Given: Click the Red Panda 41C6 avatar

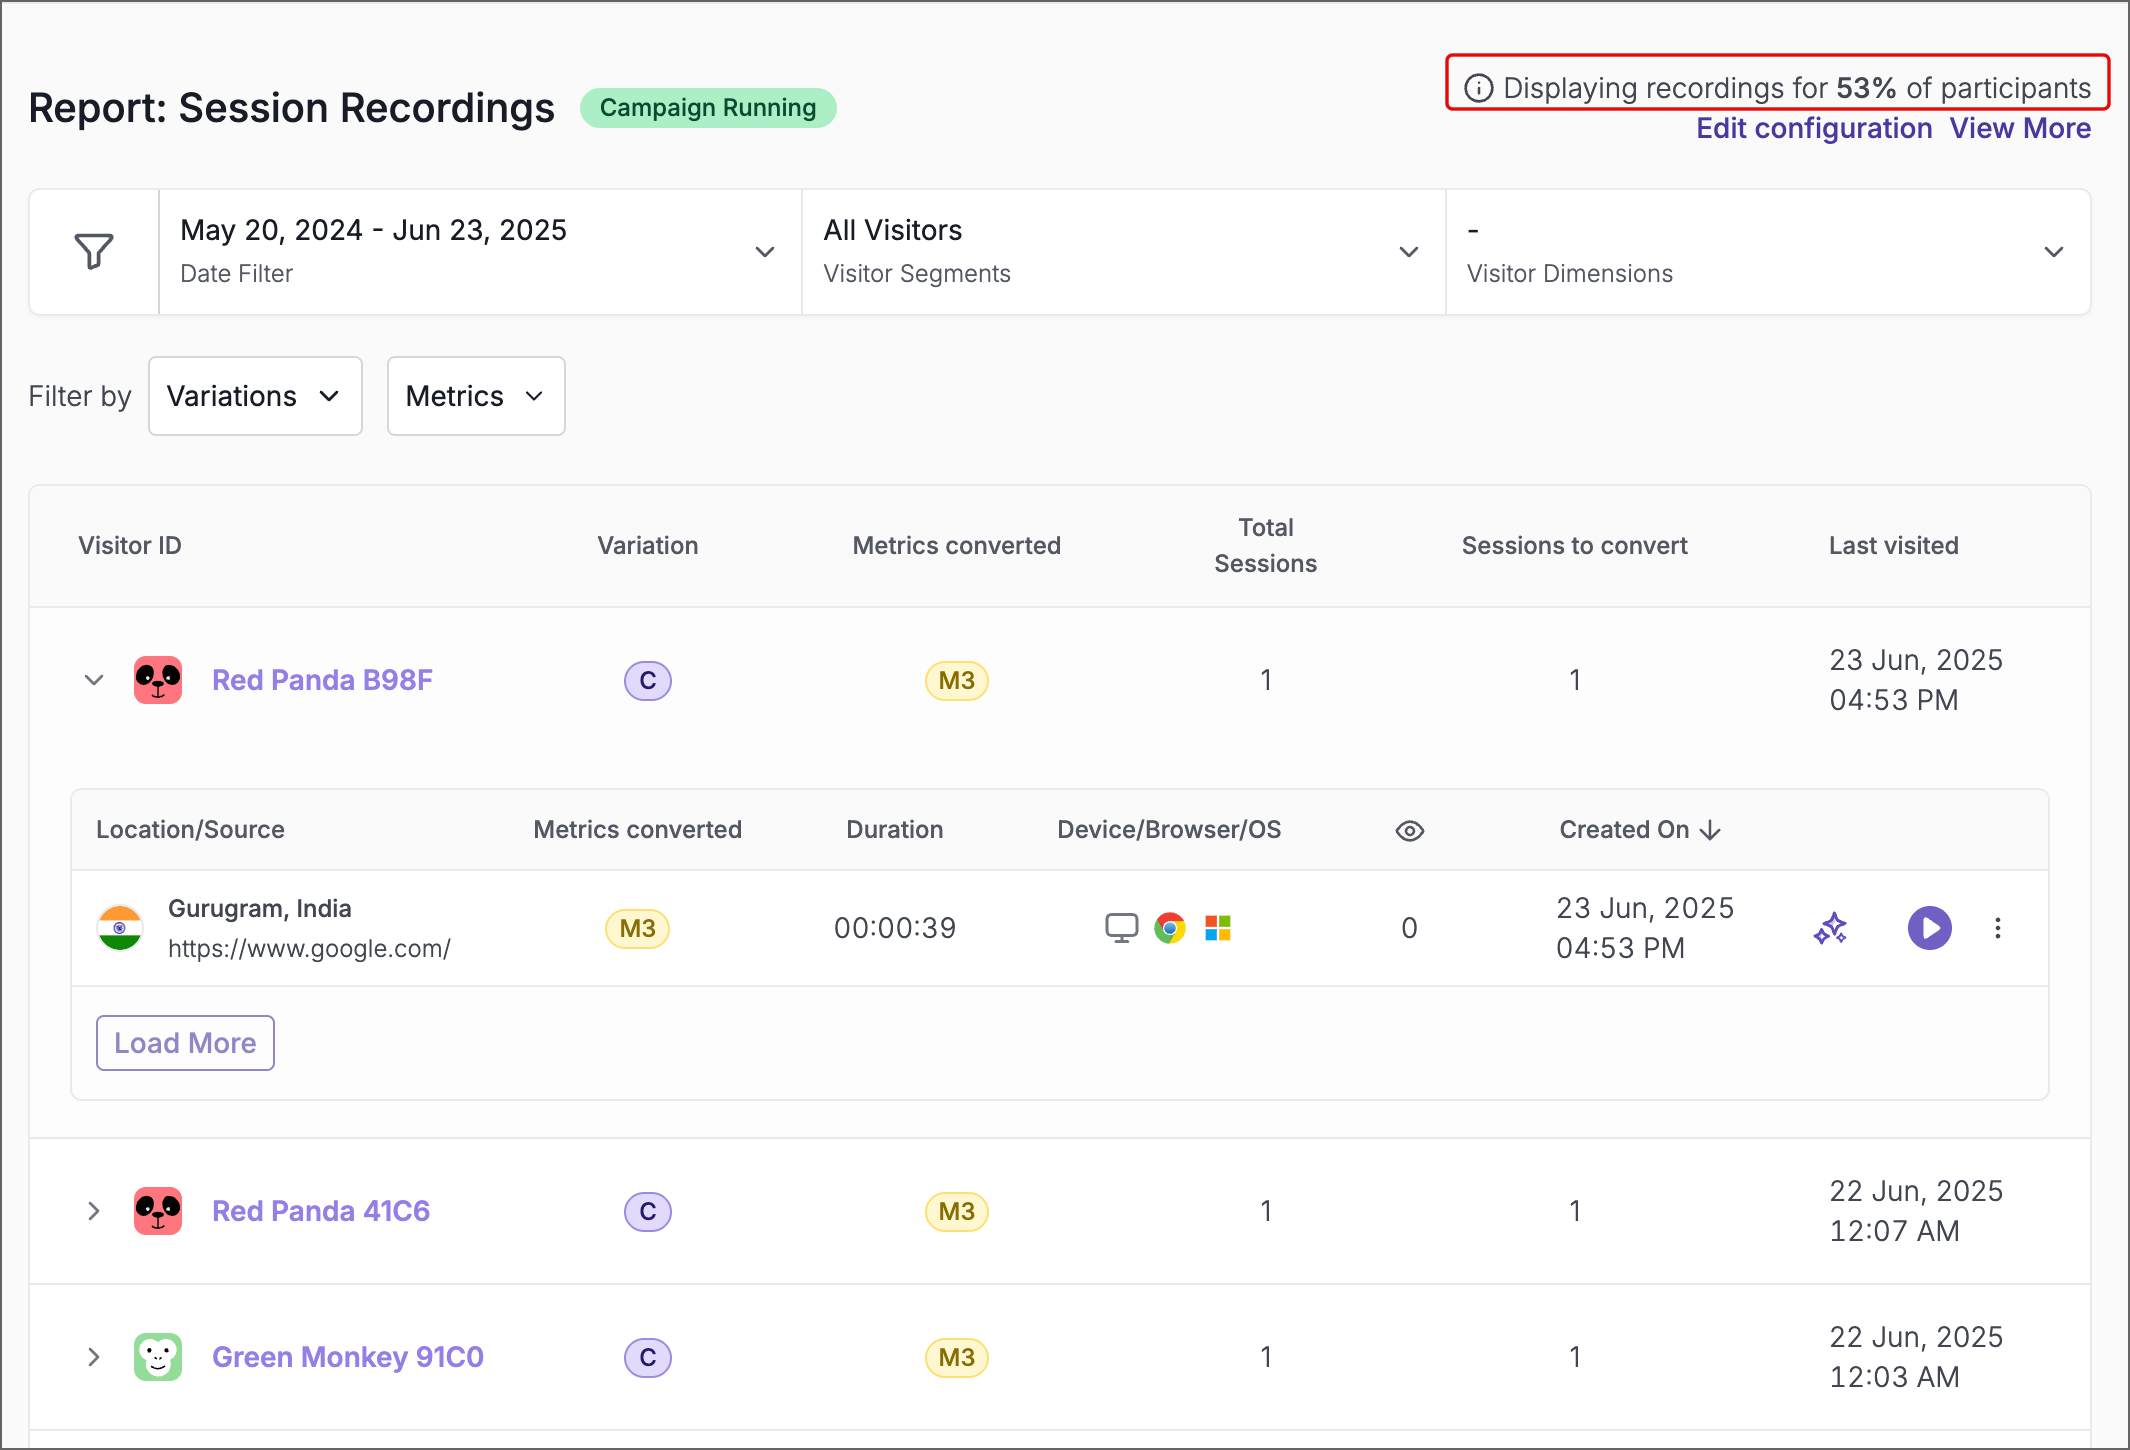Looking at the screenshot, I should 158,1211.
